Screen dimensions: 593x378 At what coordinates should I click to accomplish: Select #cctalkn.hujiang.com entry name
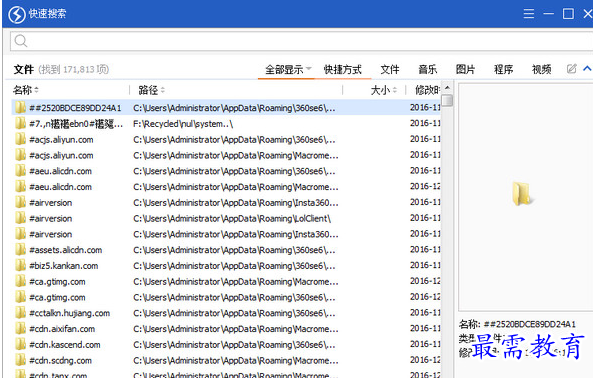[x=70, y=313]
